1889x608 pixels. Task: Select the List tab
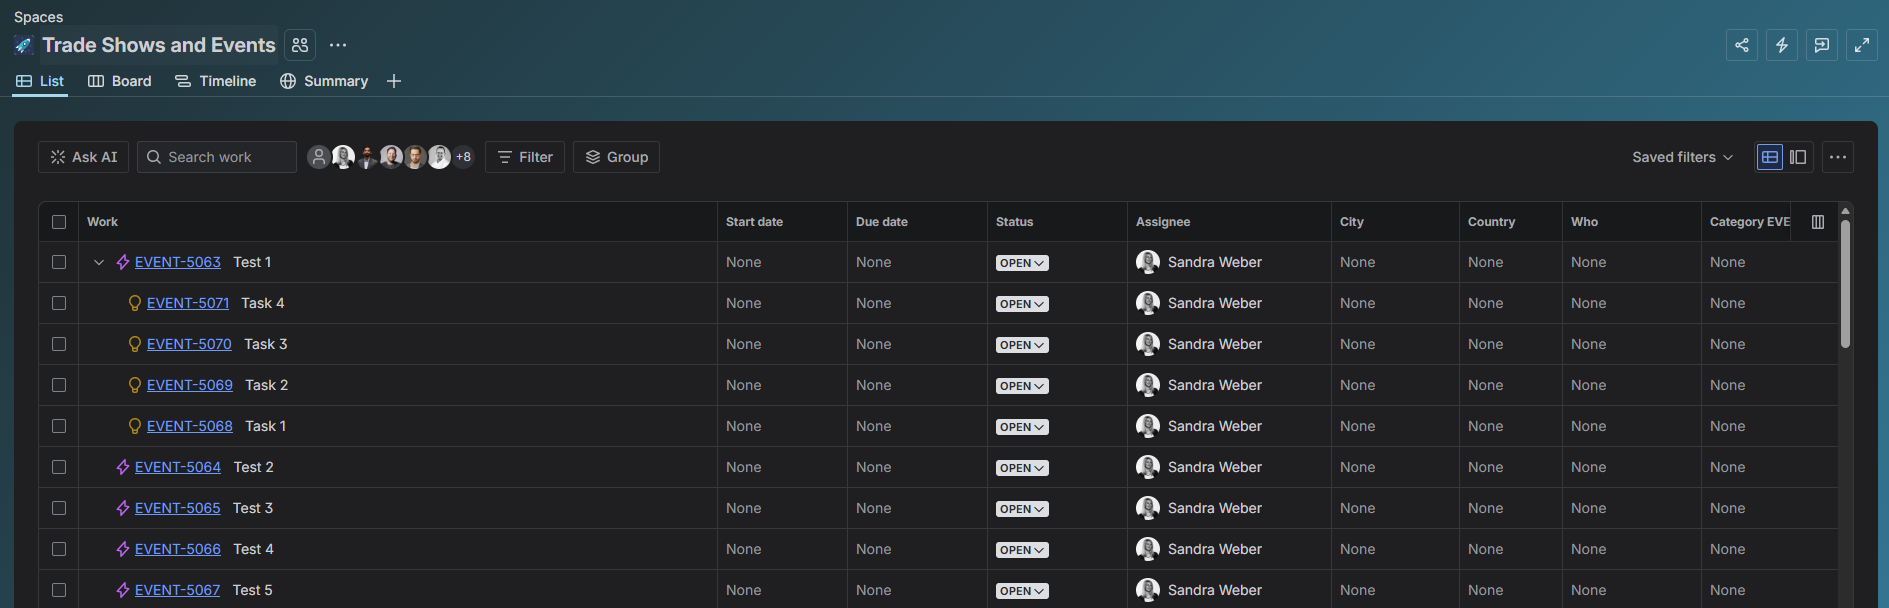[x=40, y=81]
